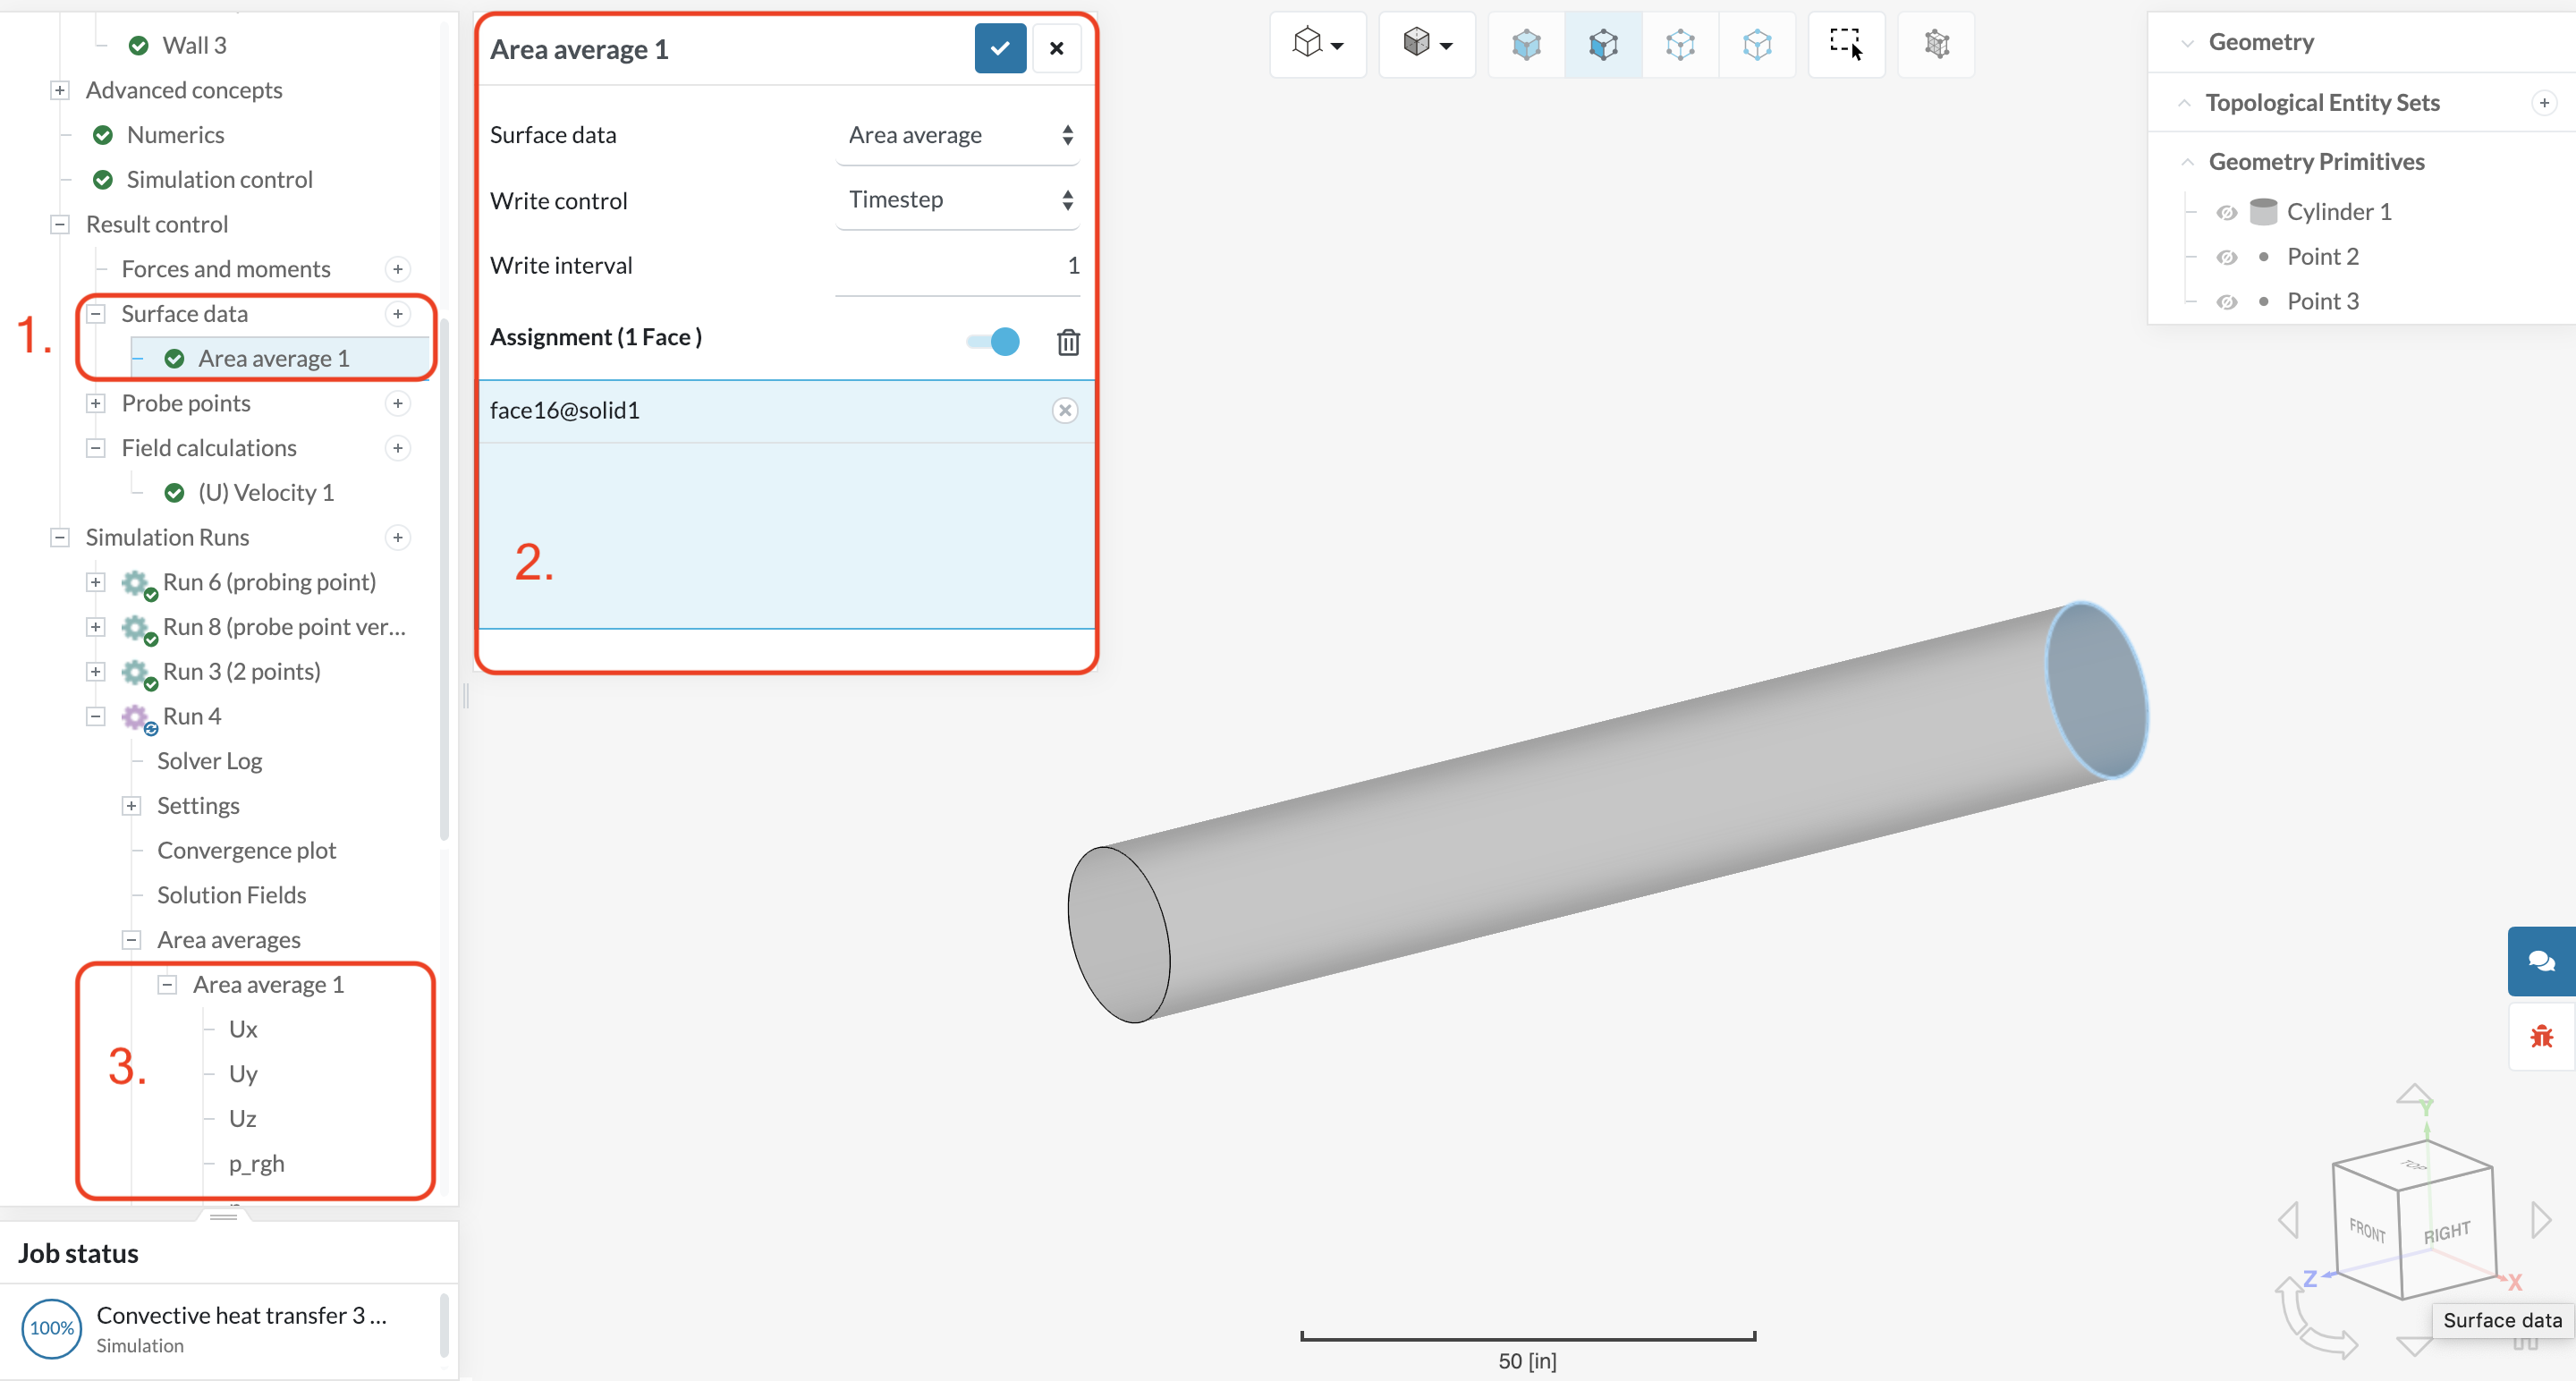2576x1381 pixels.
Task: Add new Probe points item with plus
Action: click(398, 403)
